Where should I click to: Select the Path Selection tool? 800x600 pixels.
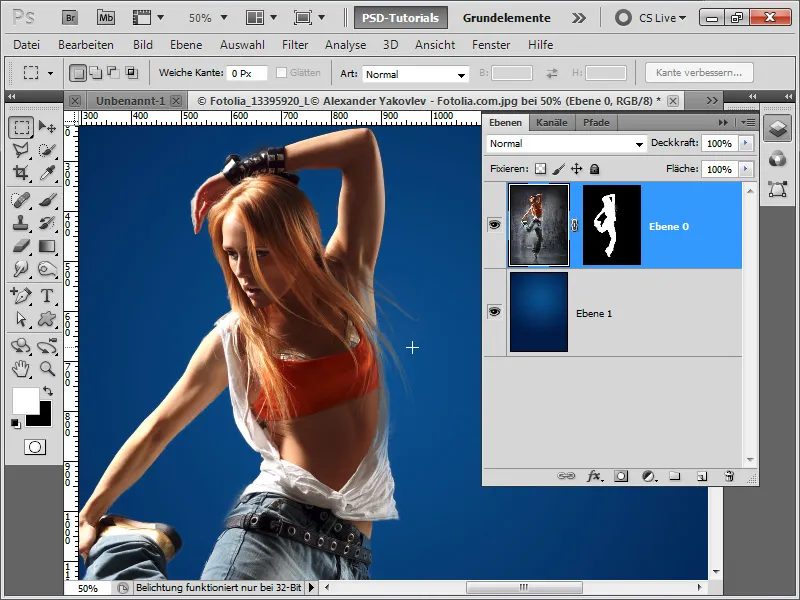(21, 319)
